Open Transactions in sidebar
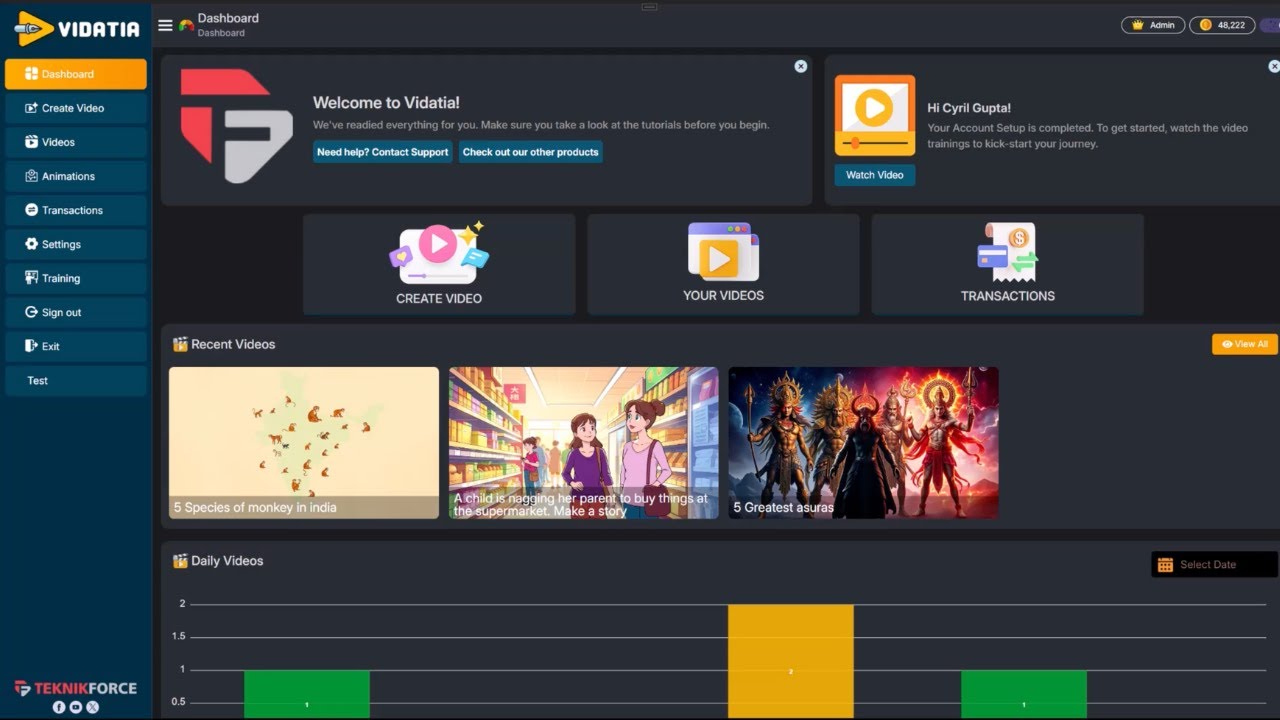The image size is (1280, 720). coord(76,210)
